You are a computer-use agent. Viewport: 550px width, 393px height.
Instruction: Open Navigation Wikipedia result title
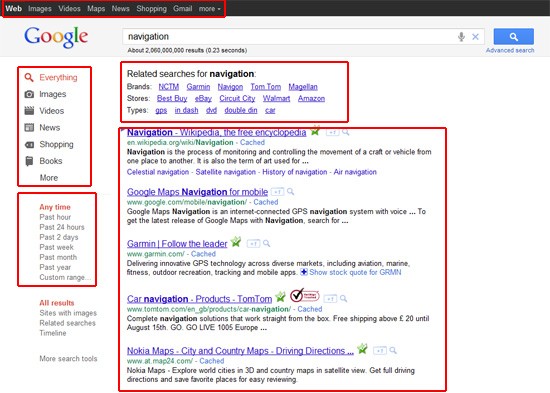pos(216,132)
